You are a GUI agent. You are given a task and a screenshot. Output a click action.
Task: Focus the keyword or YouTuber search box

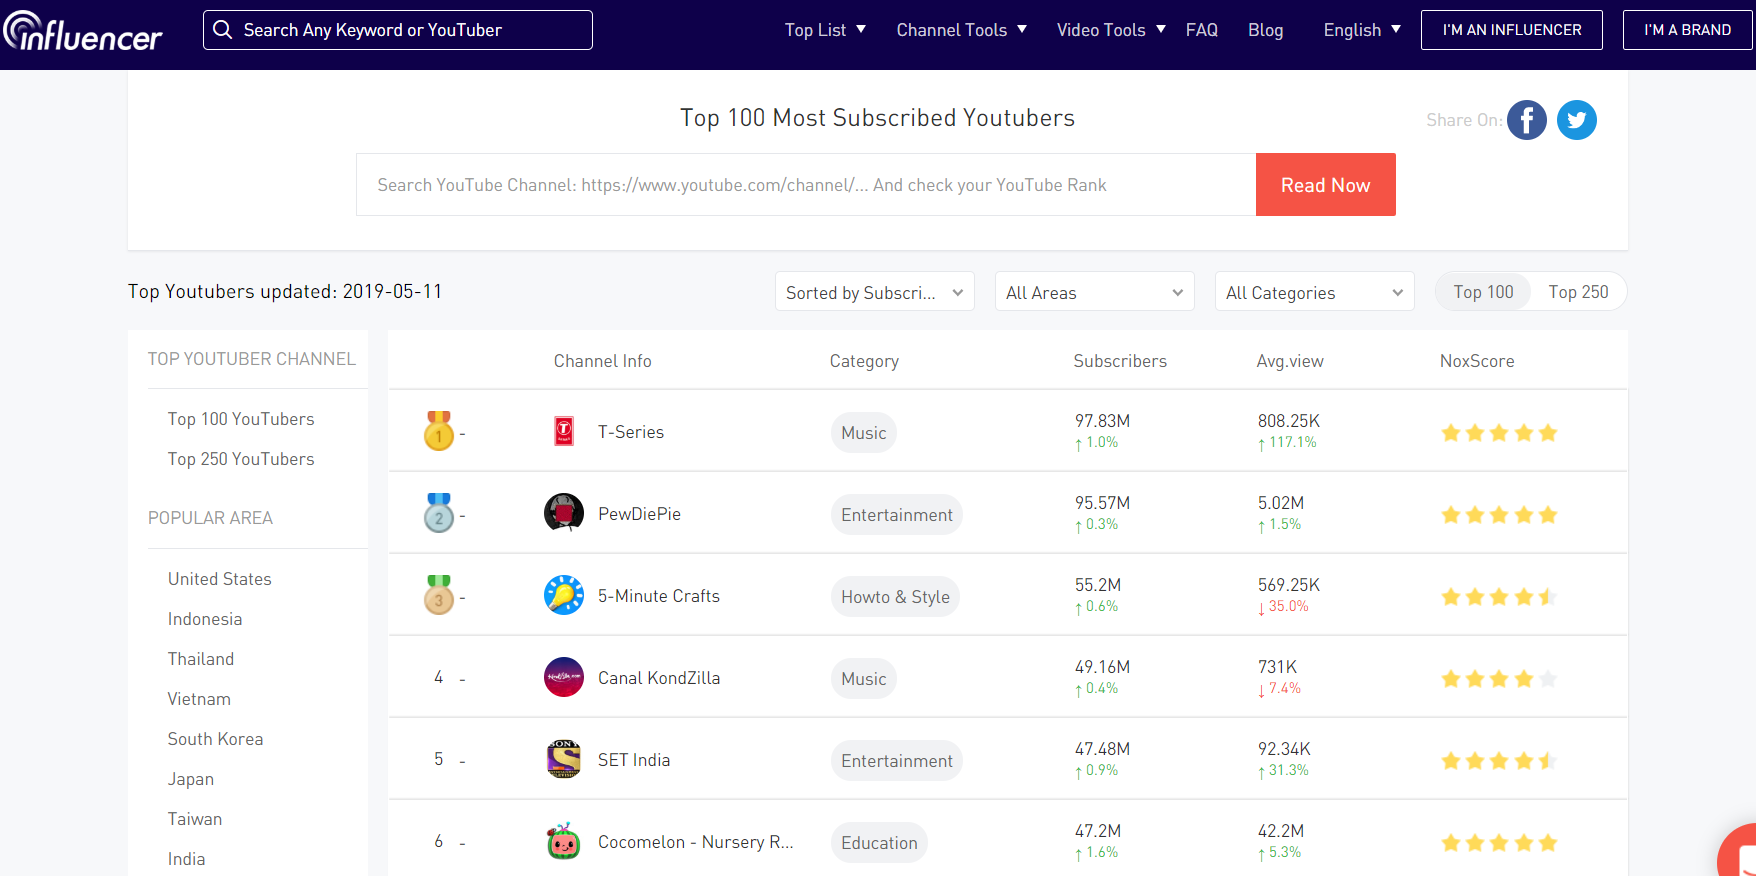[x=398, y=30]
